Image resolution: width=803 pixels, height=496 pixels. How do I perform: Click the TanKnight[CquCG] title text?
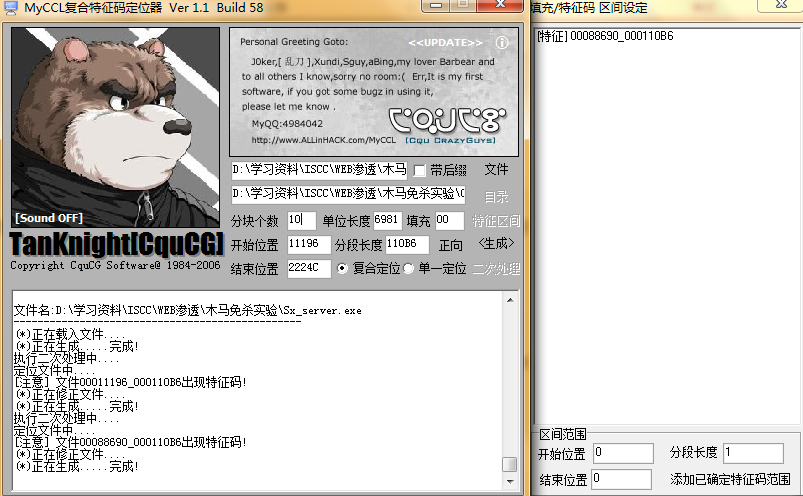point(116,244)
